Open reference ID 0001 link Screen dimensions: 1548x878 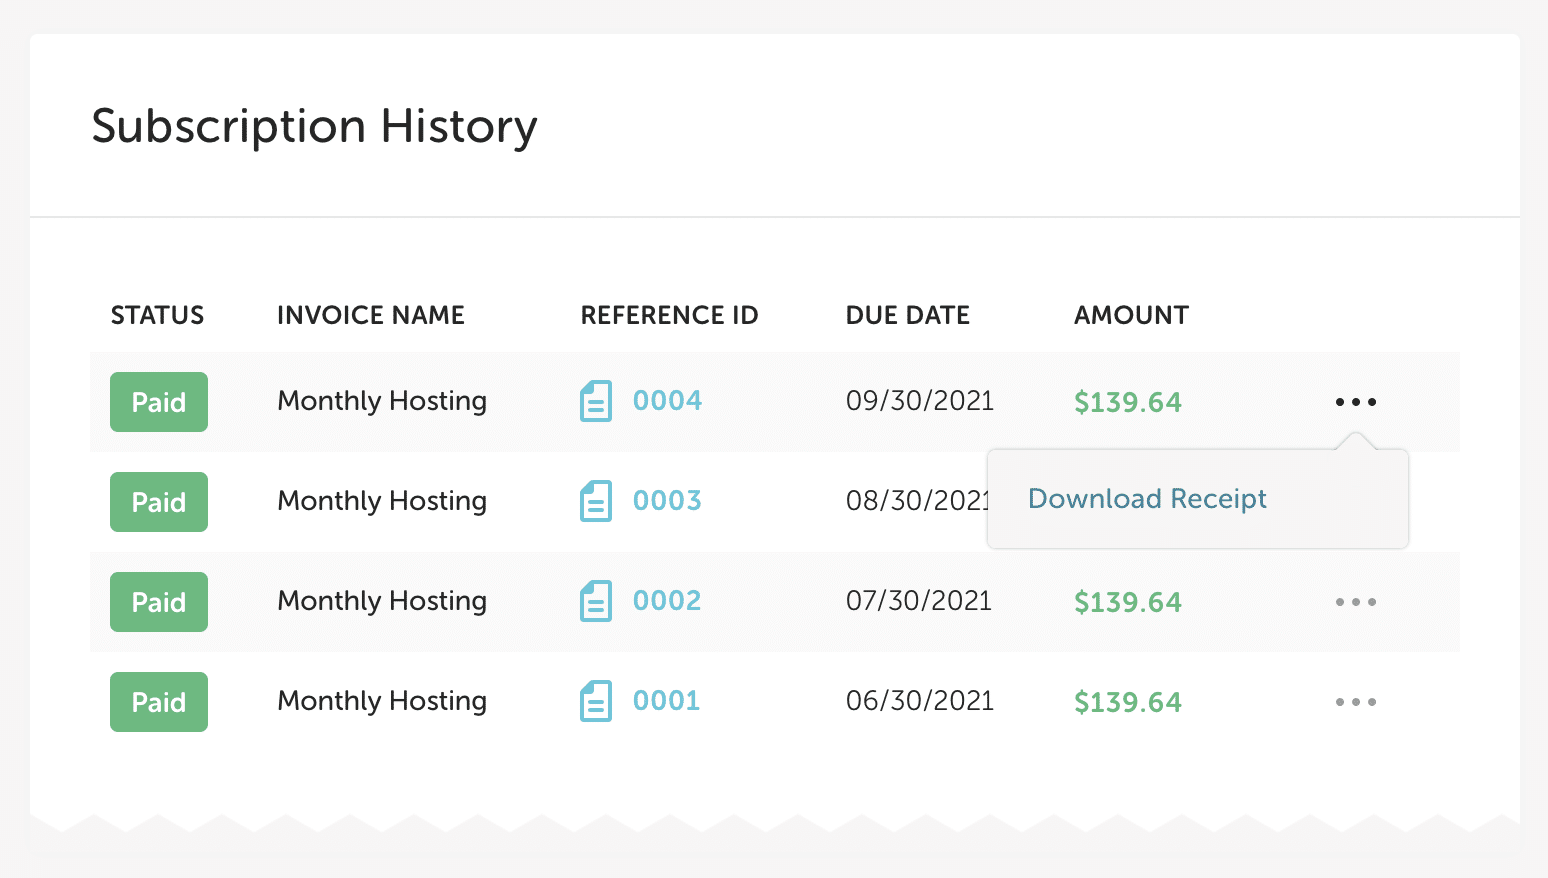(666, 701)
